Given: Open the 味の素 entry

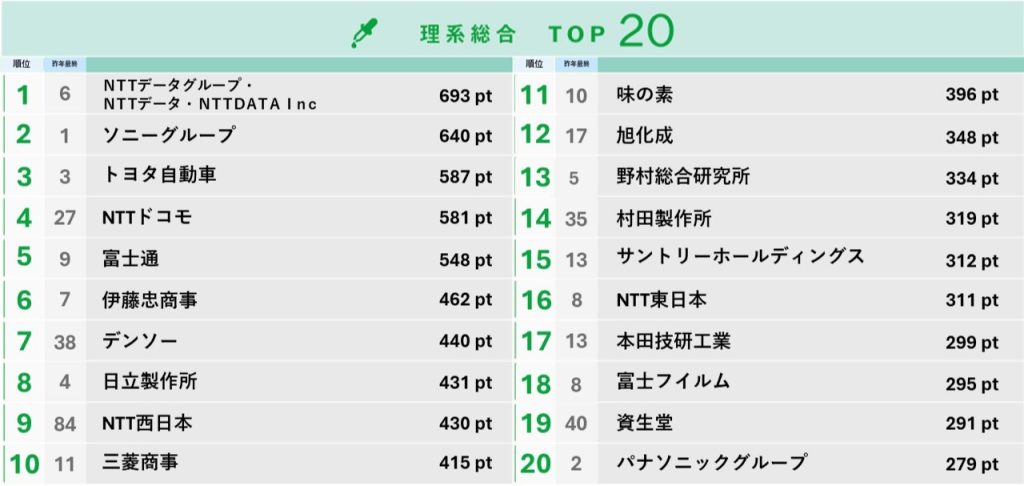Looking at the screenshot, I should [x=646, y=95].
